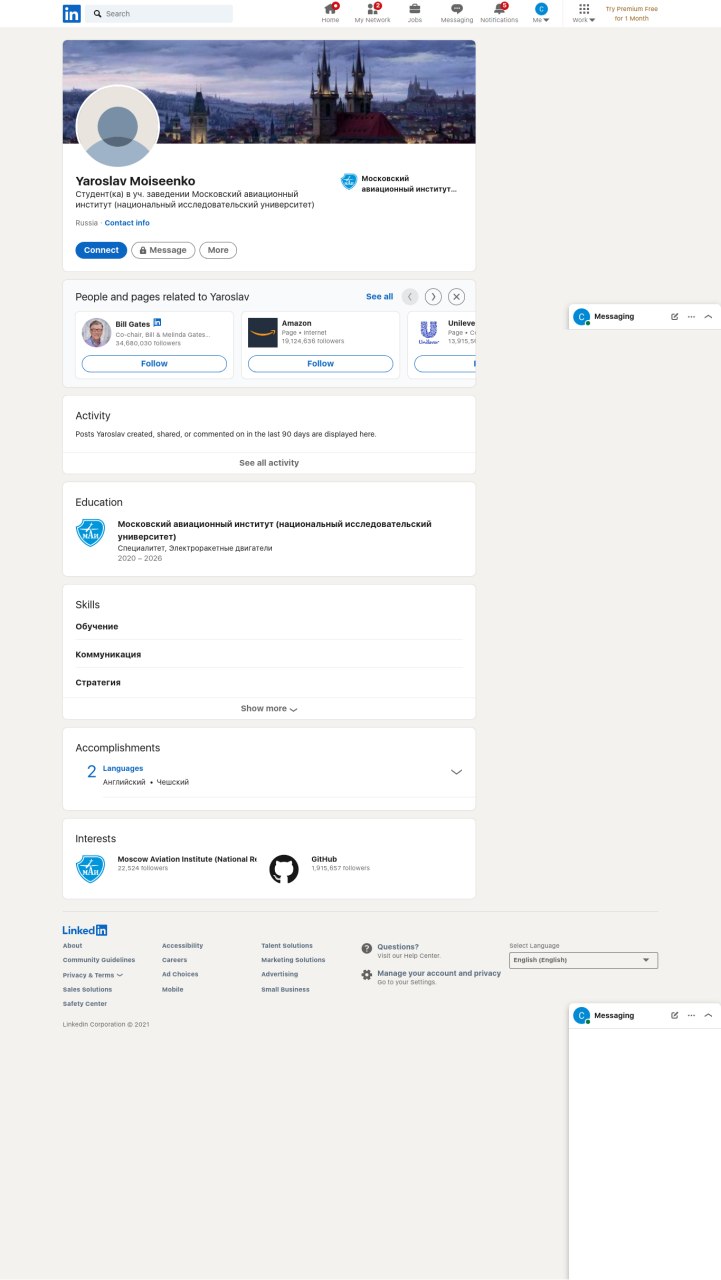The width and height of the screenshot is (721, 1280).
Task: Open the Select Language dropdown
Action: pos(584,960)
